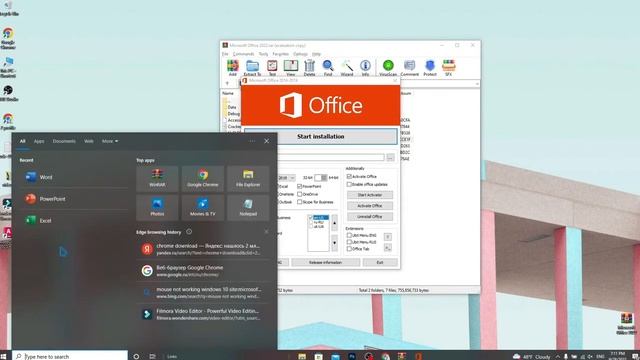Select the Microsoft Office archive on desktop
640x360 pixels.
click(x=626, y=324)
